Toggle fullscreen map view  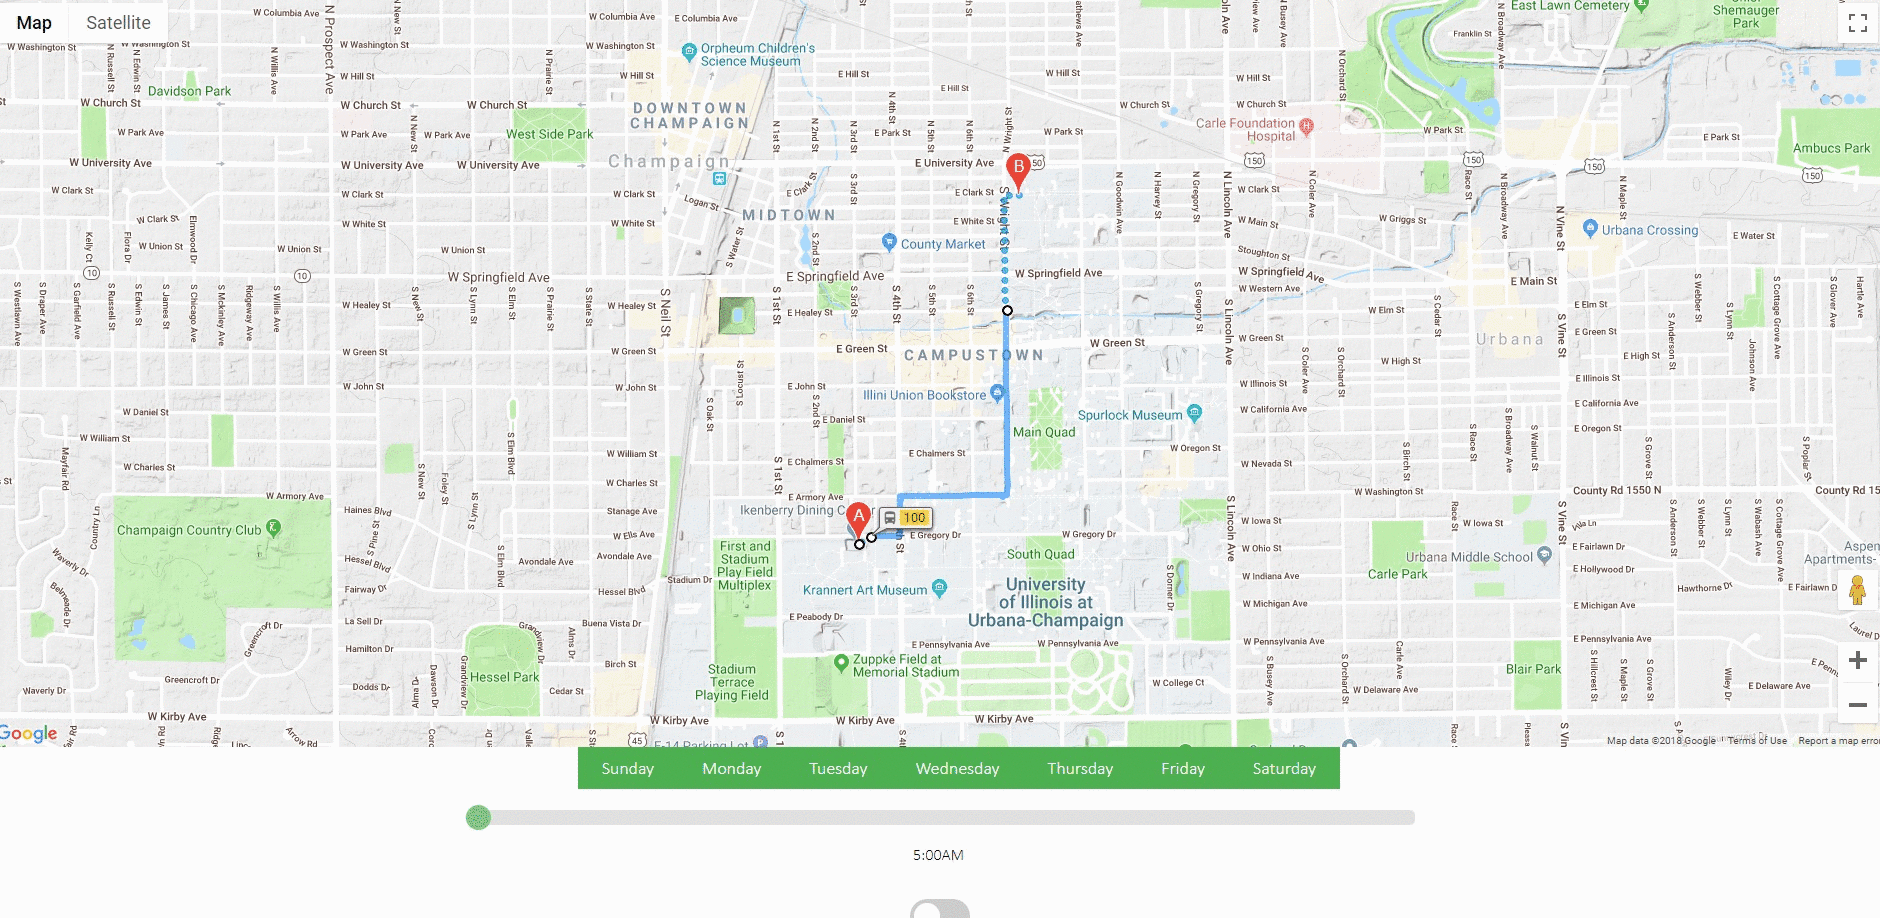1858,23
